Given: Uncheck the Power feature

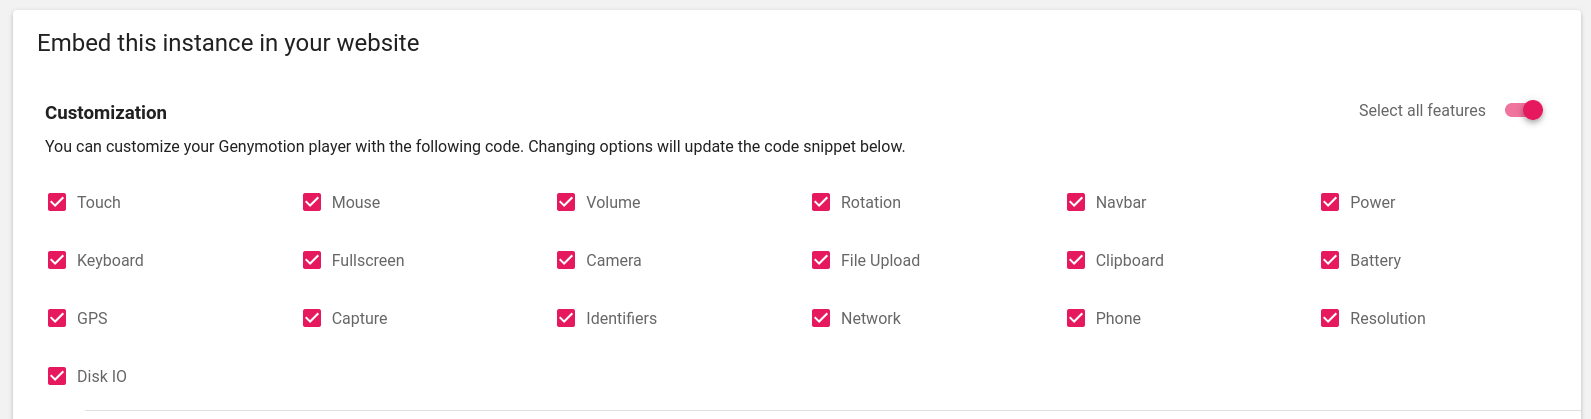Looking at the screenshot, I should pos(1330,202).
